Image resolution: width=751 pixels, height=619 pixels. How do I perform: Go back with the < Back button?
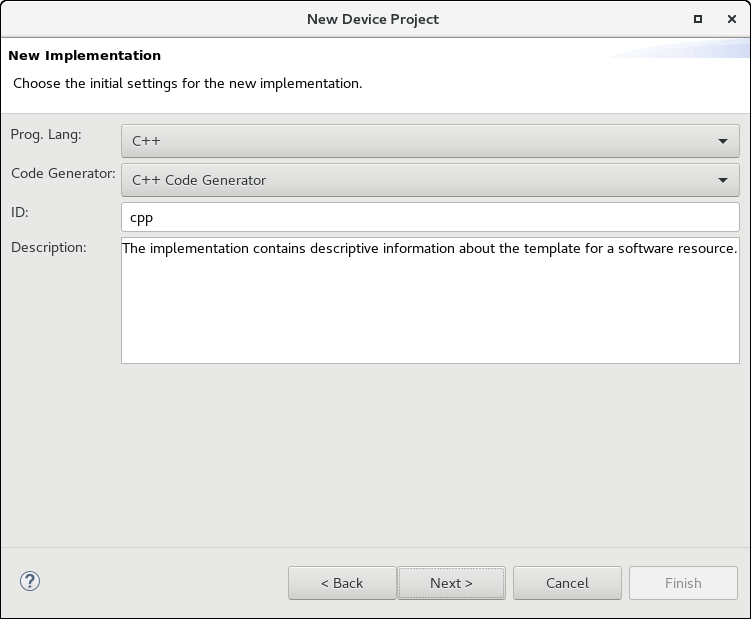point(342,583)
